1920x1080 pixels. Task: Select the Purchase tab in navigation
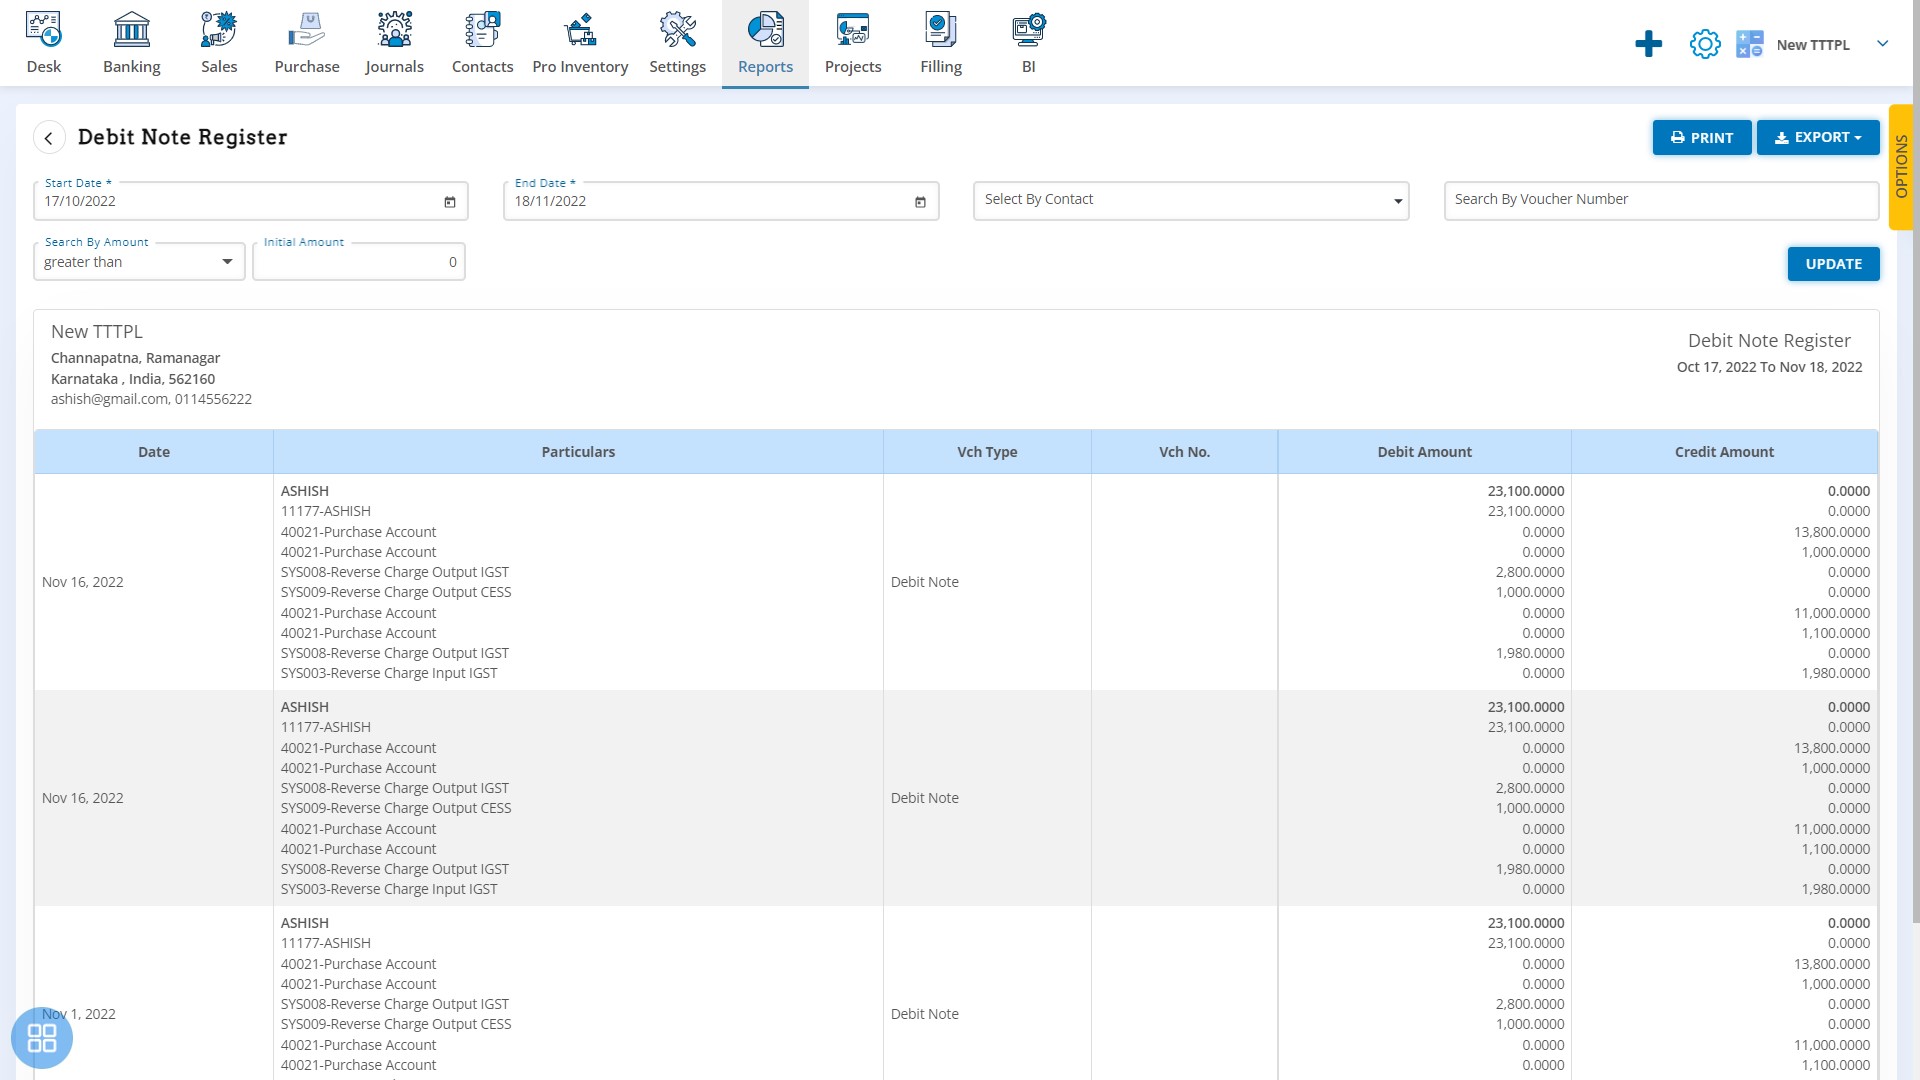tap(307, 44)
